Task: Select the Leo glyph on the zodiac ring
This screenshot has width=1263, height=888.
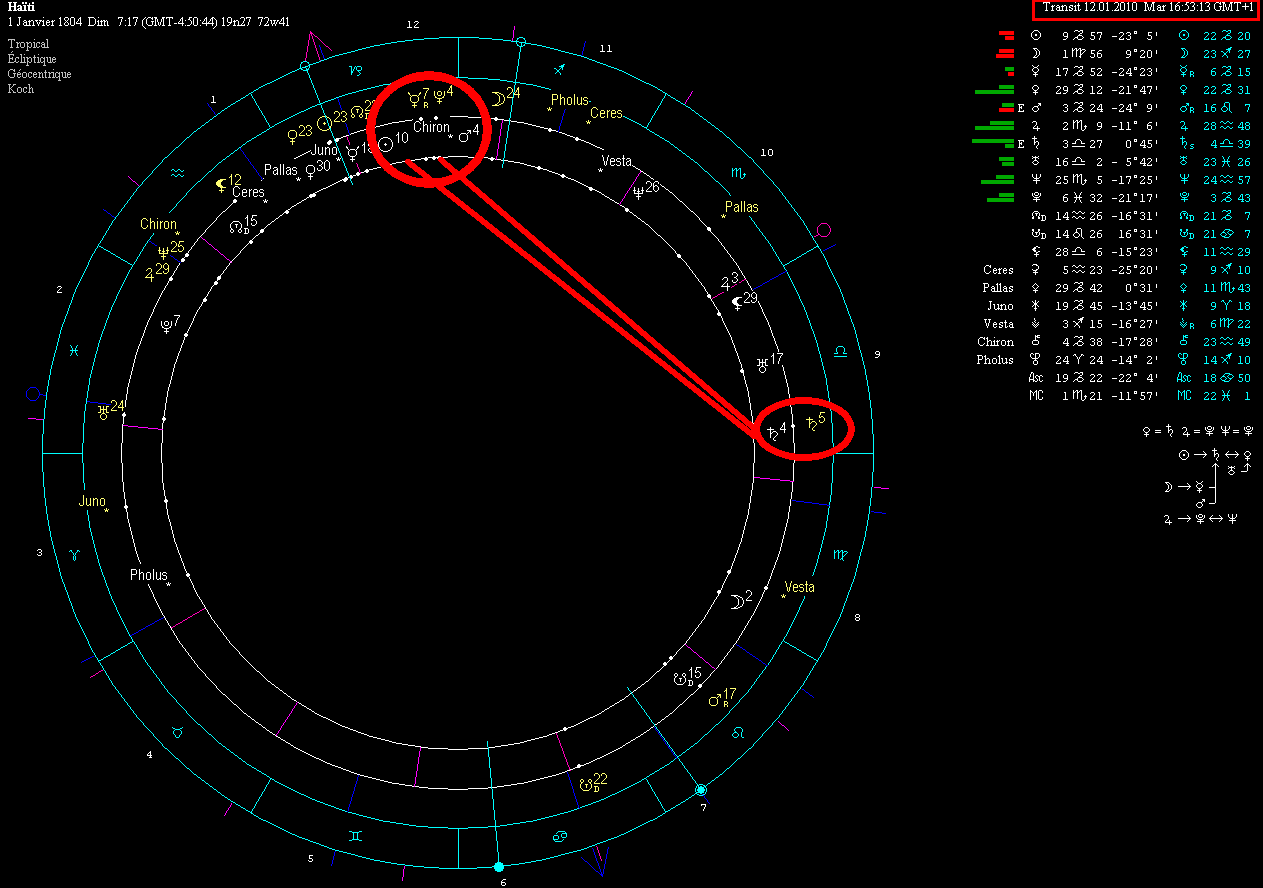Action: pyautogui.click(x=739, y=733)
